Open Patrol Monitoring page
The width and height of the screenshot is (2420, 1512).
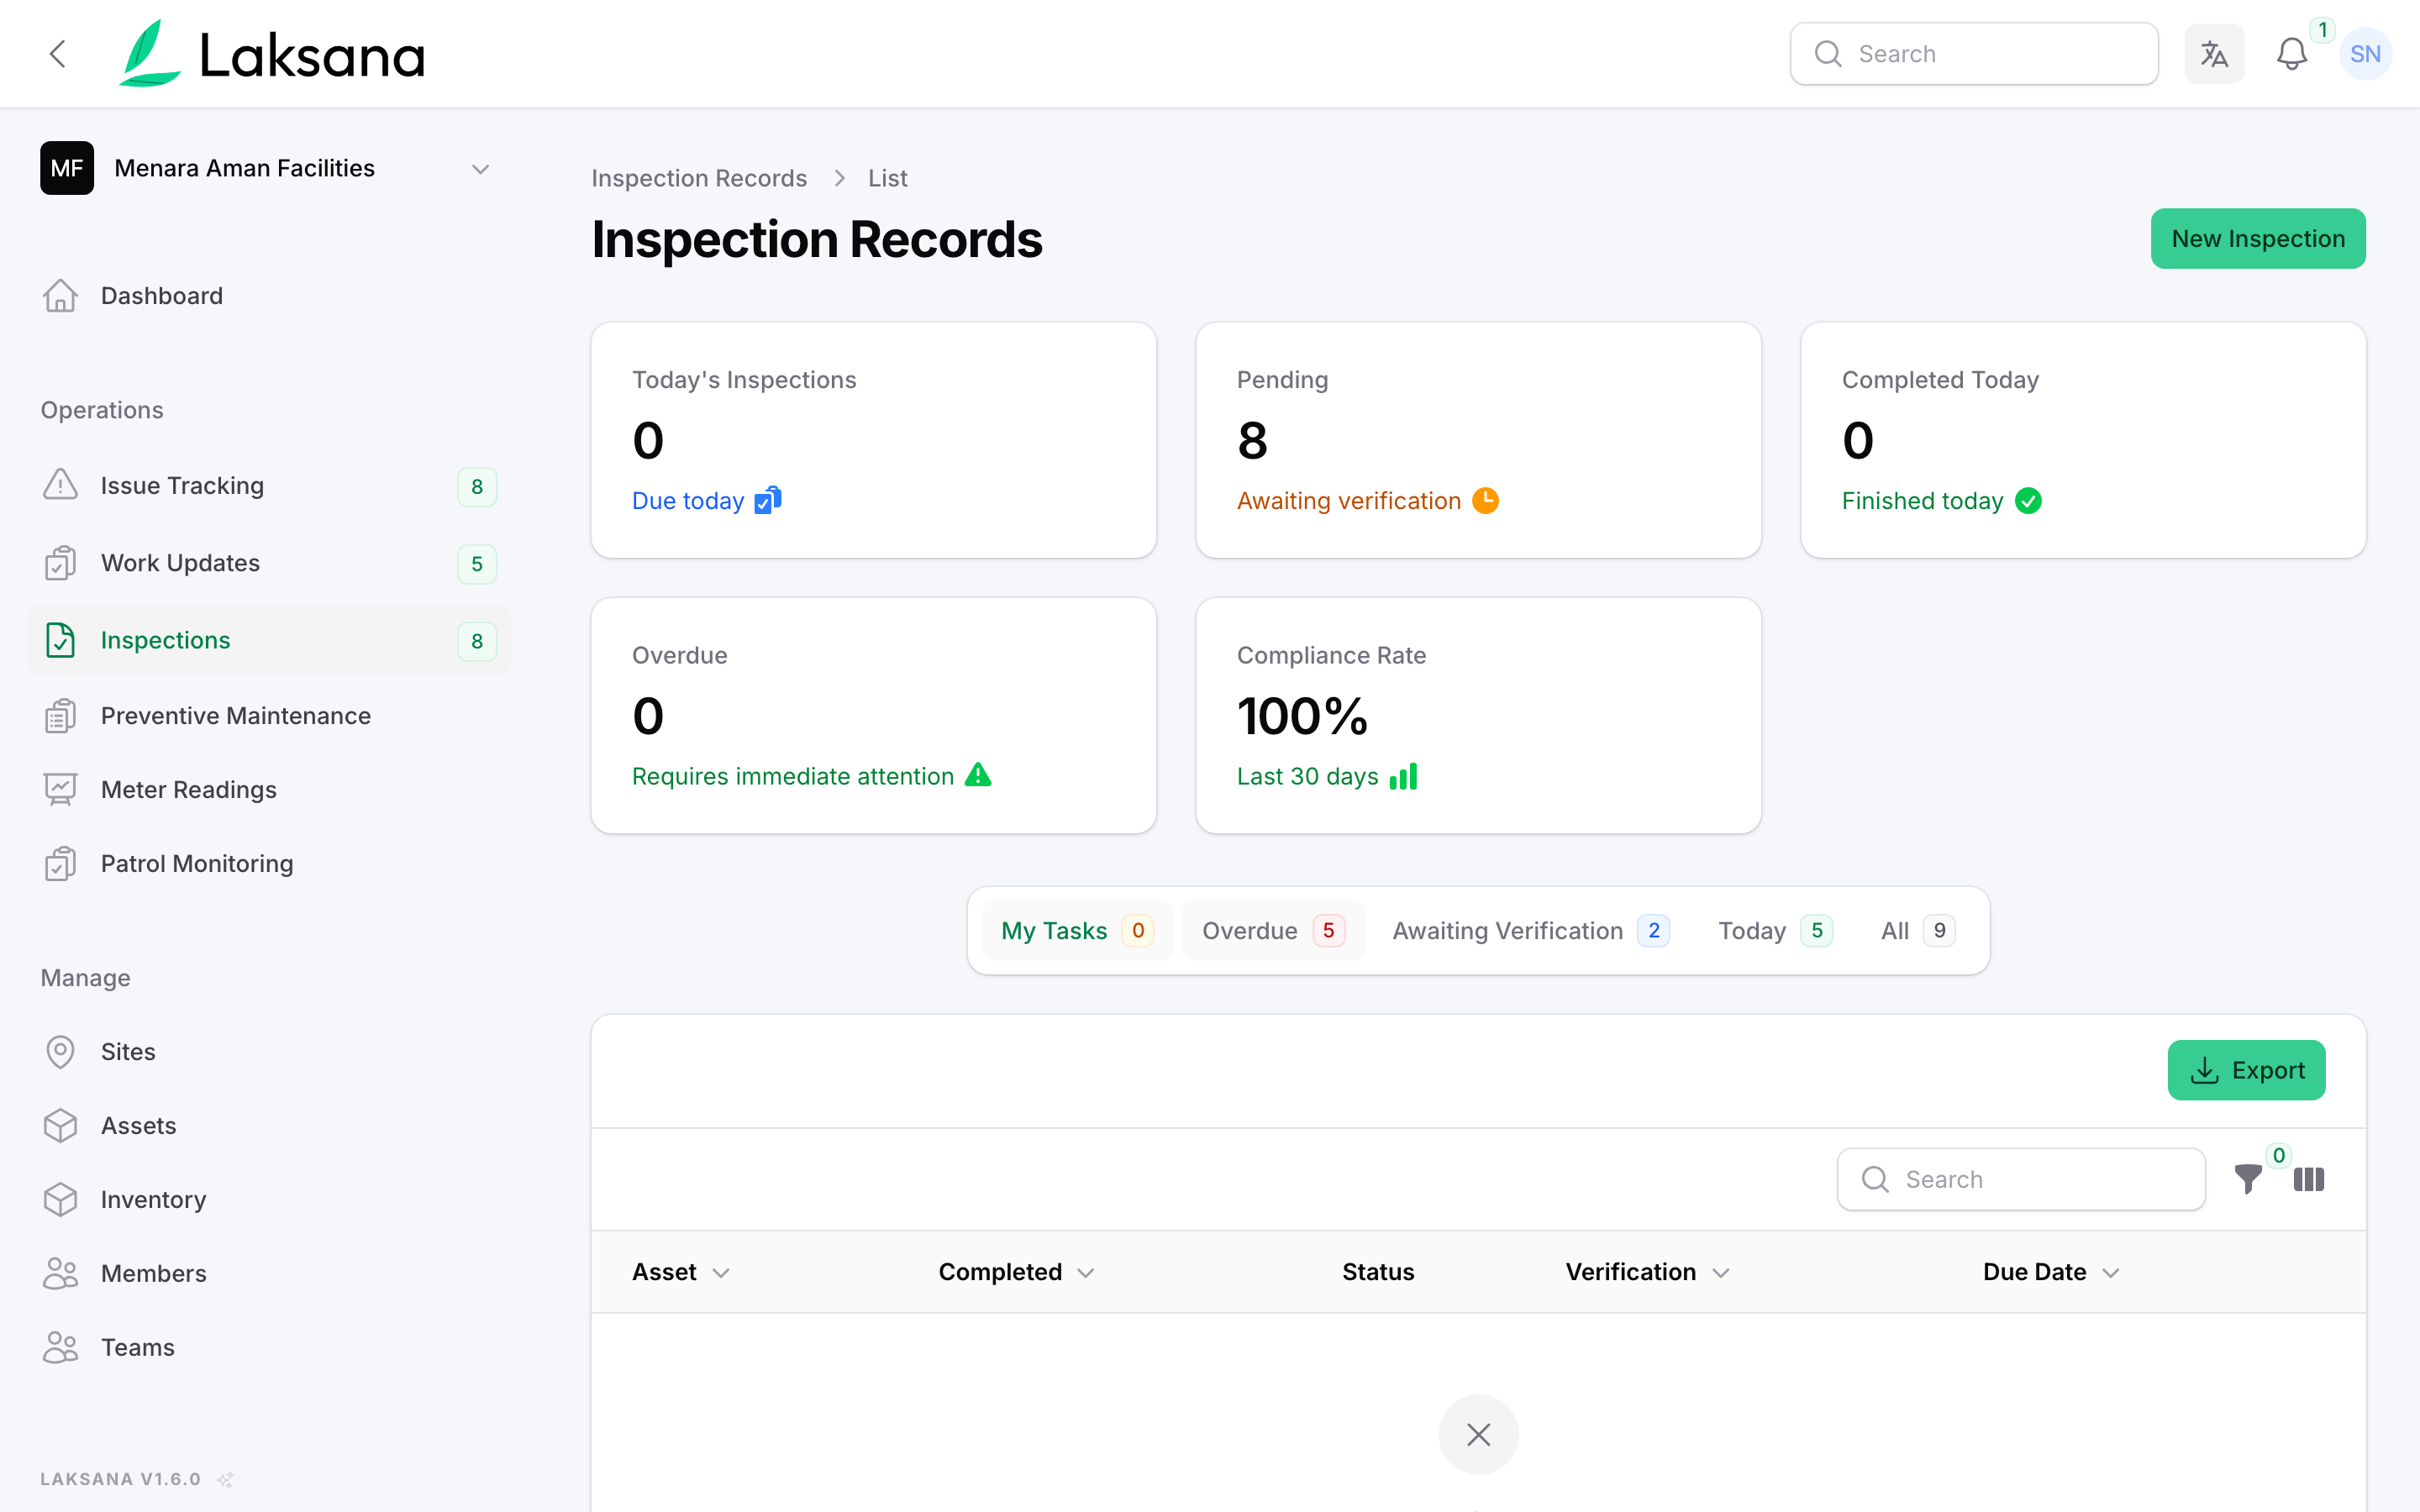pos(269,863)
